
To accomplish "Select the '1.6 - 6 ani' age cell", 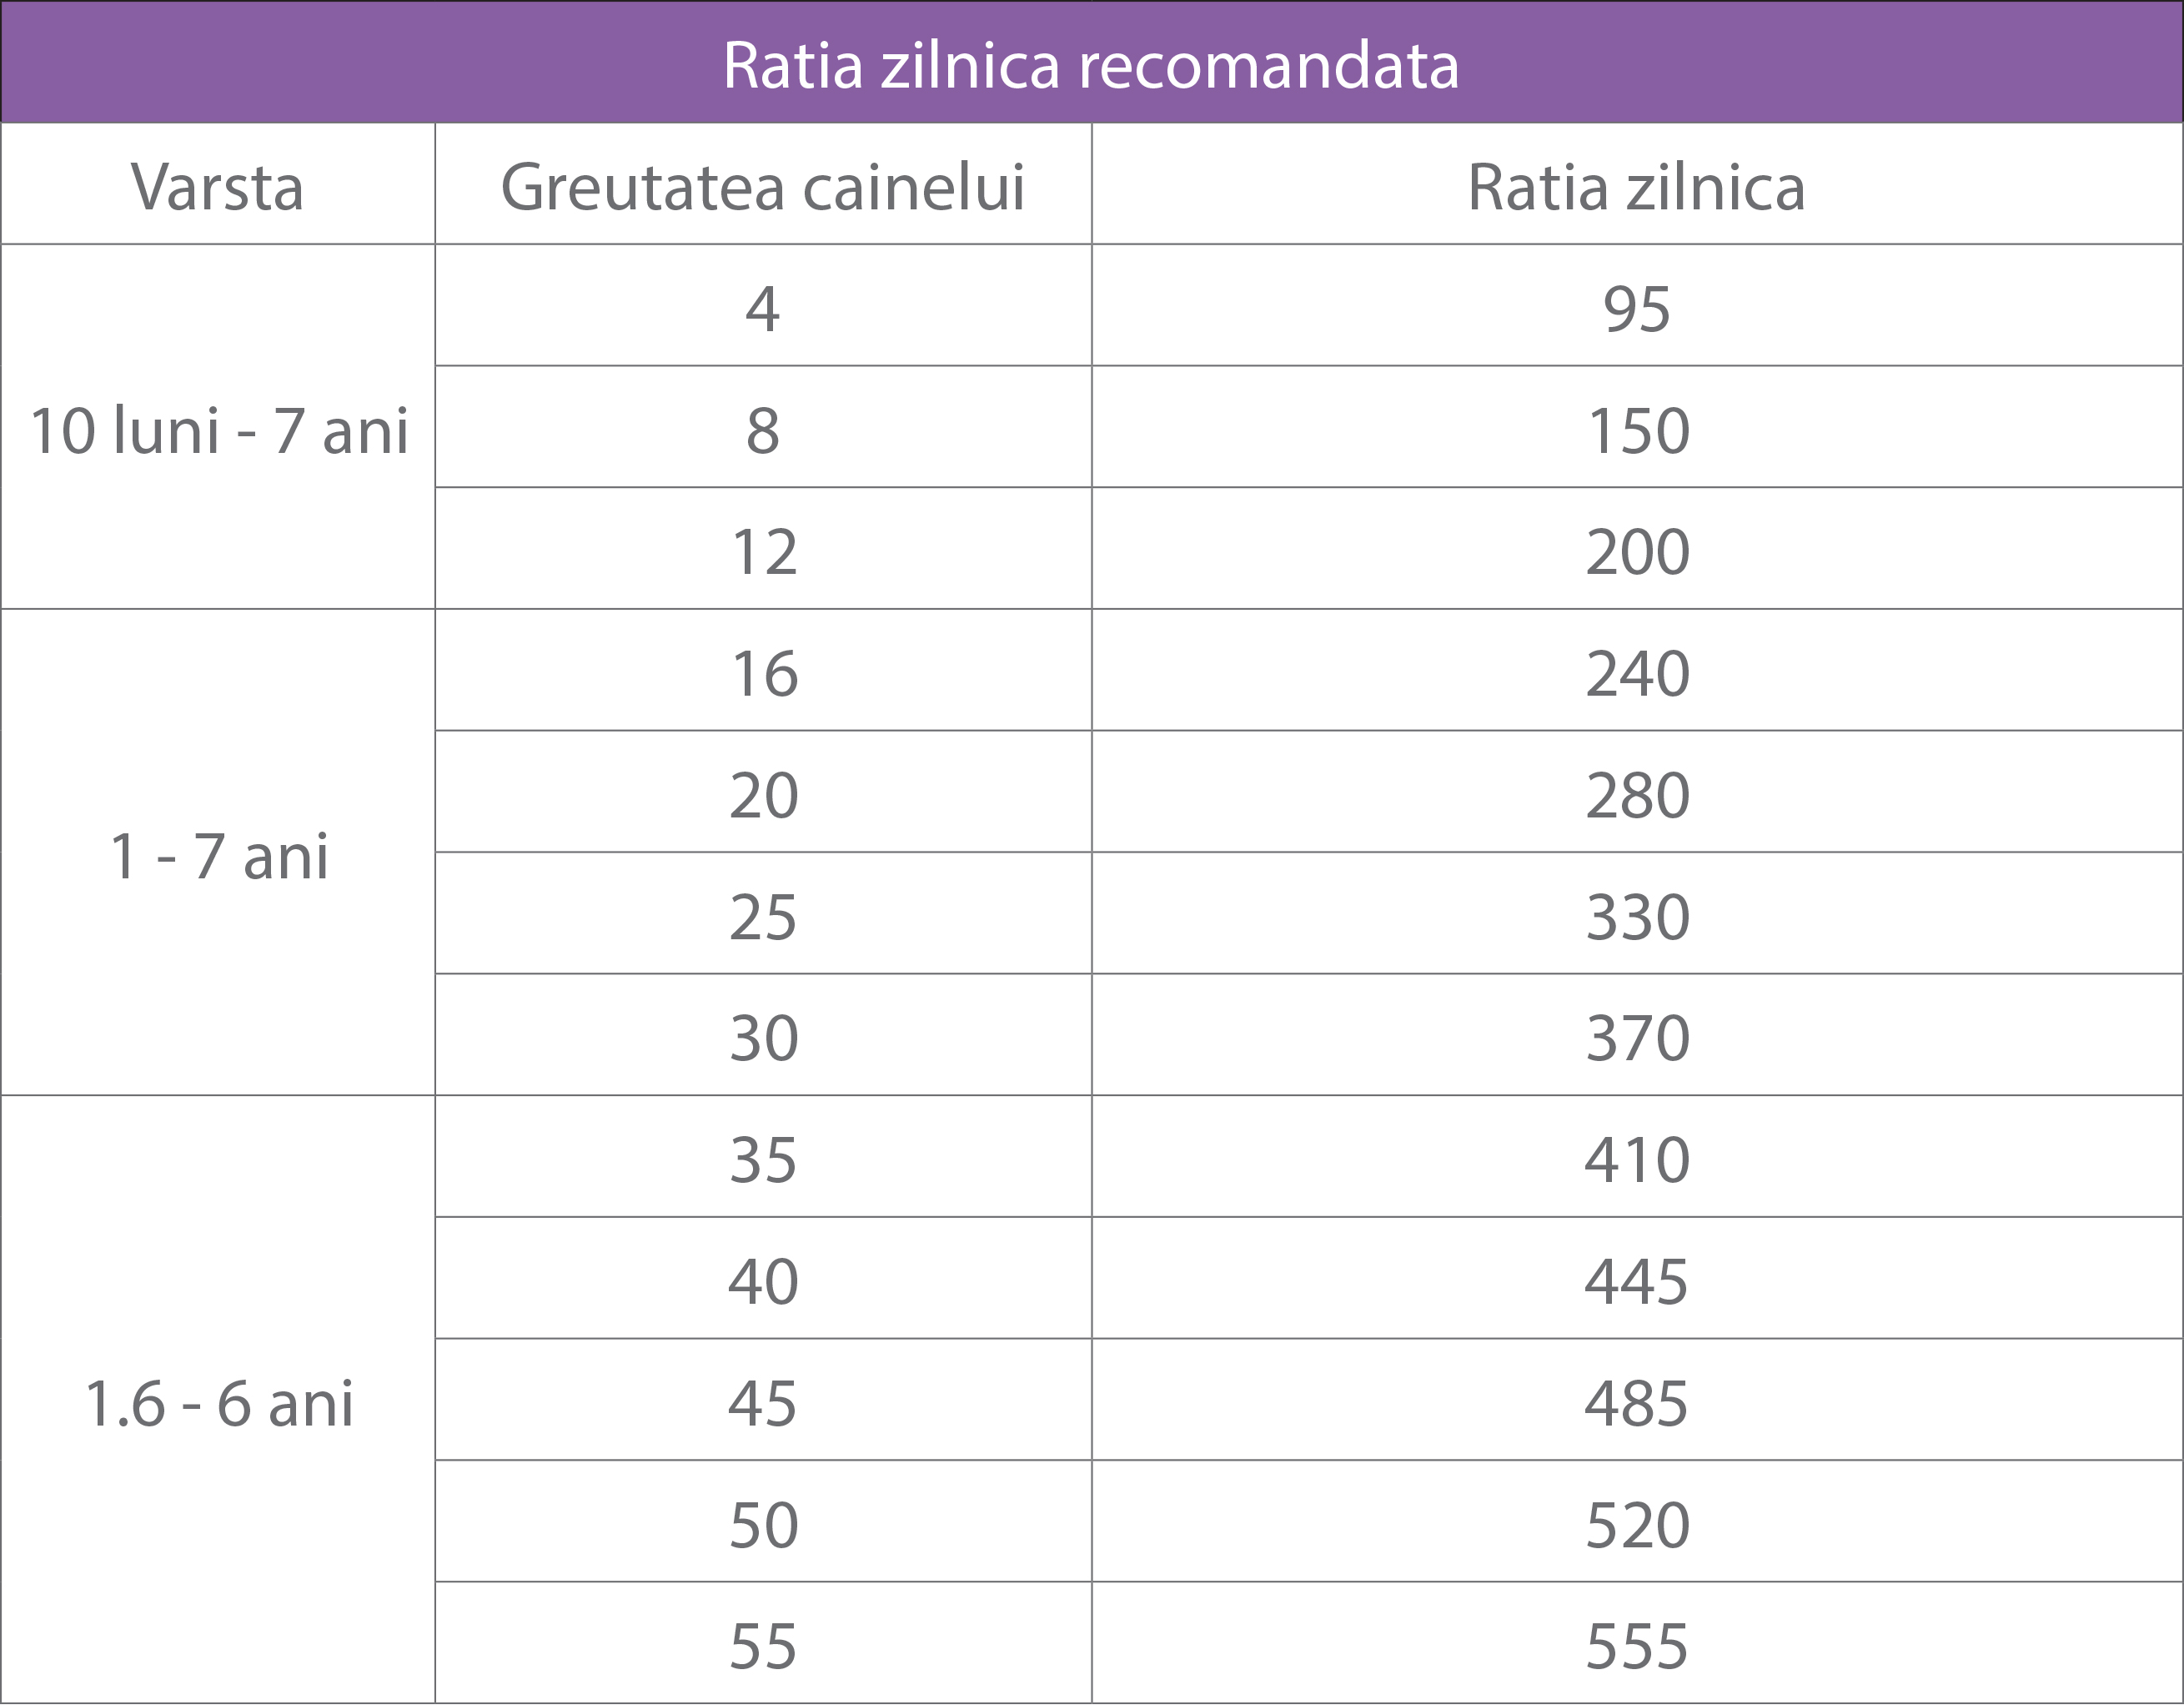I will (218, 1400).
